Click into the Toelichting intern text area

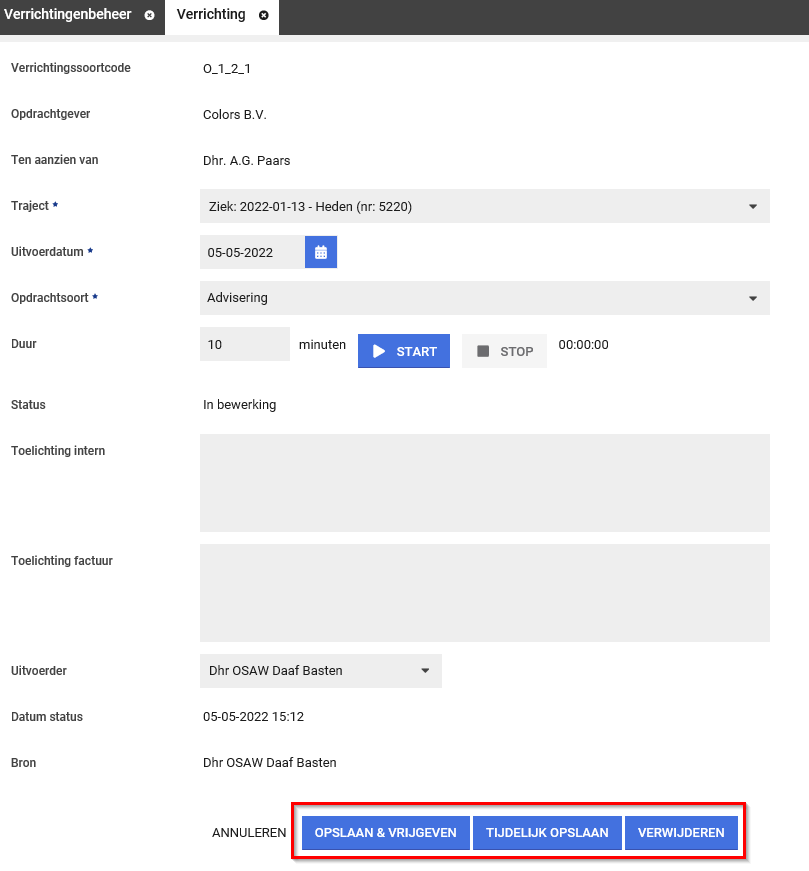click(x=484, y=482)
